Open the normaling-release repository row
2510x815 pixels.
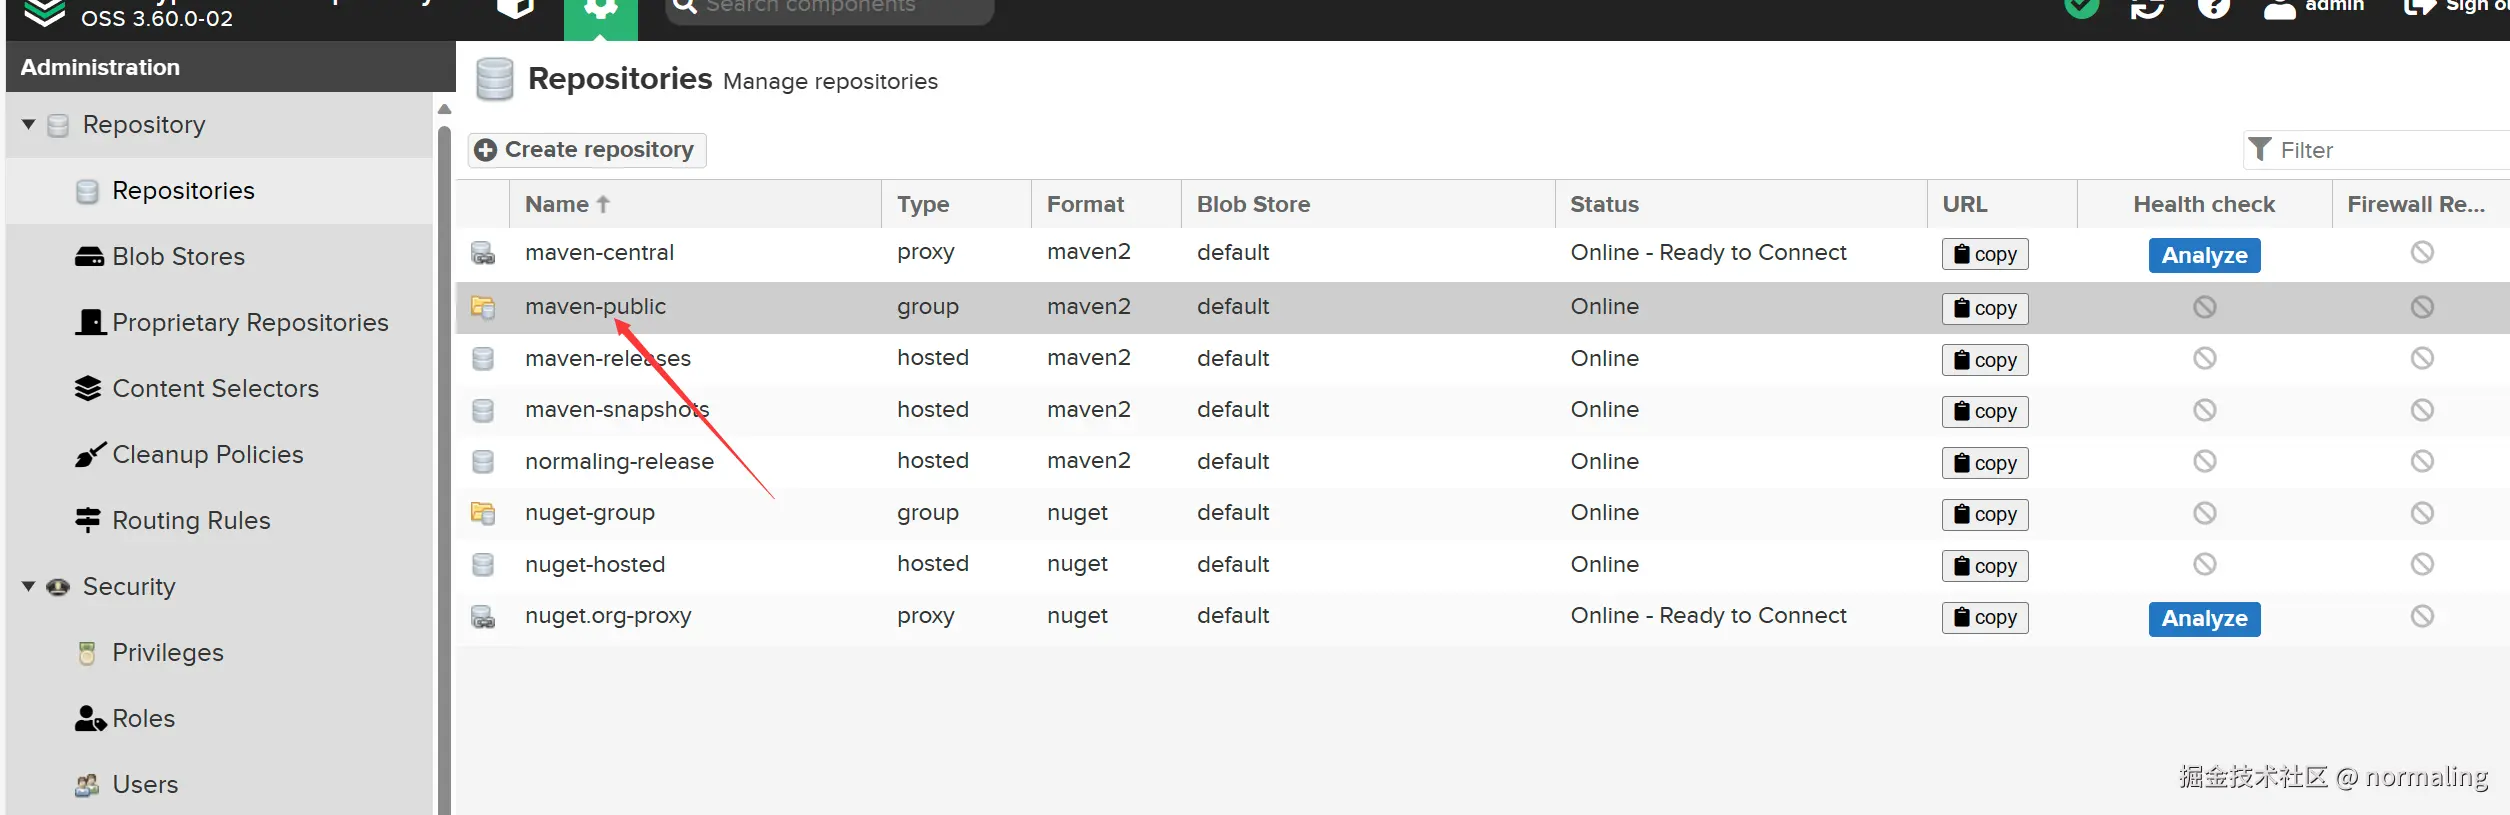(619, 462)
